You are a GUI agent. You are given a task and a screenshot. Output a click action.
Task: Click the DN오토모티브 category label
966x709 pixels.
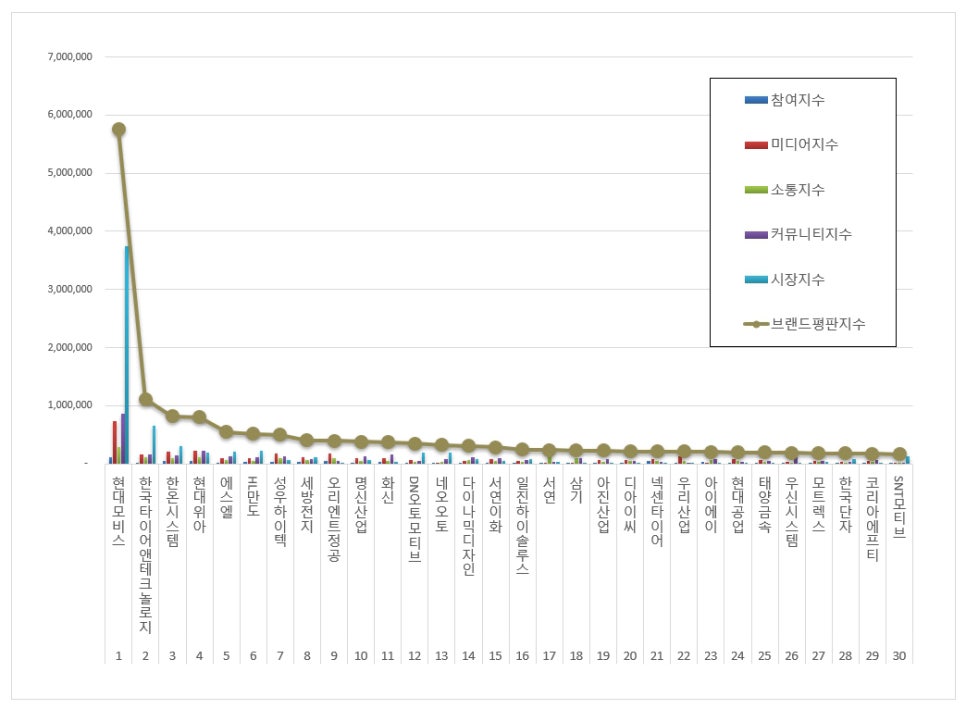click(415, 518)
